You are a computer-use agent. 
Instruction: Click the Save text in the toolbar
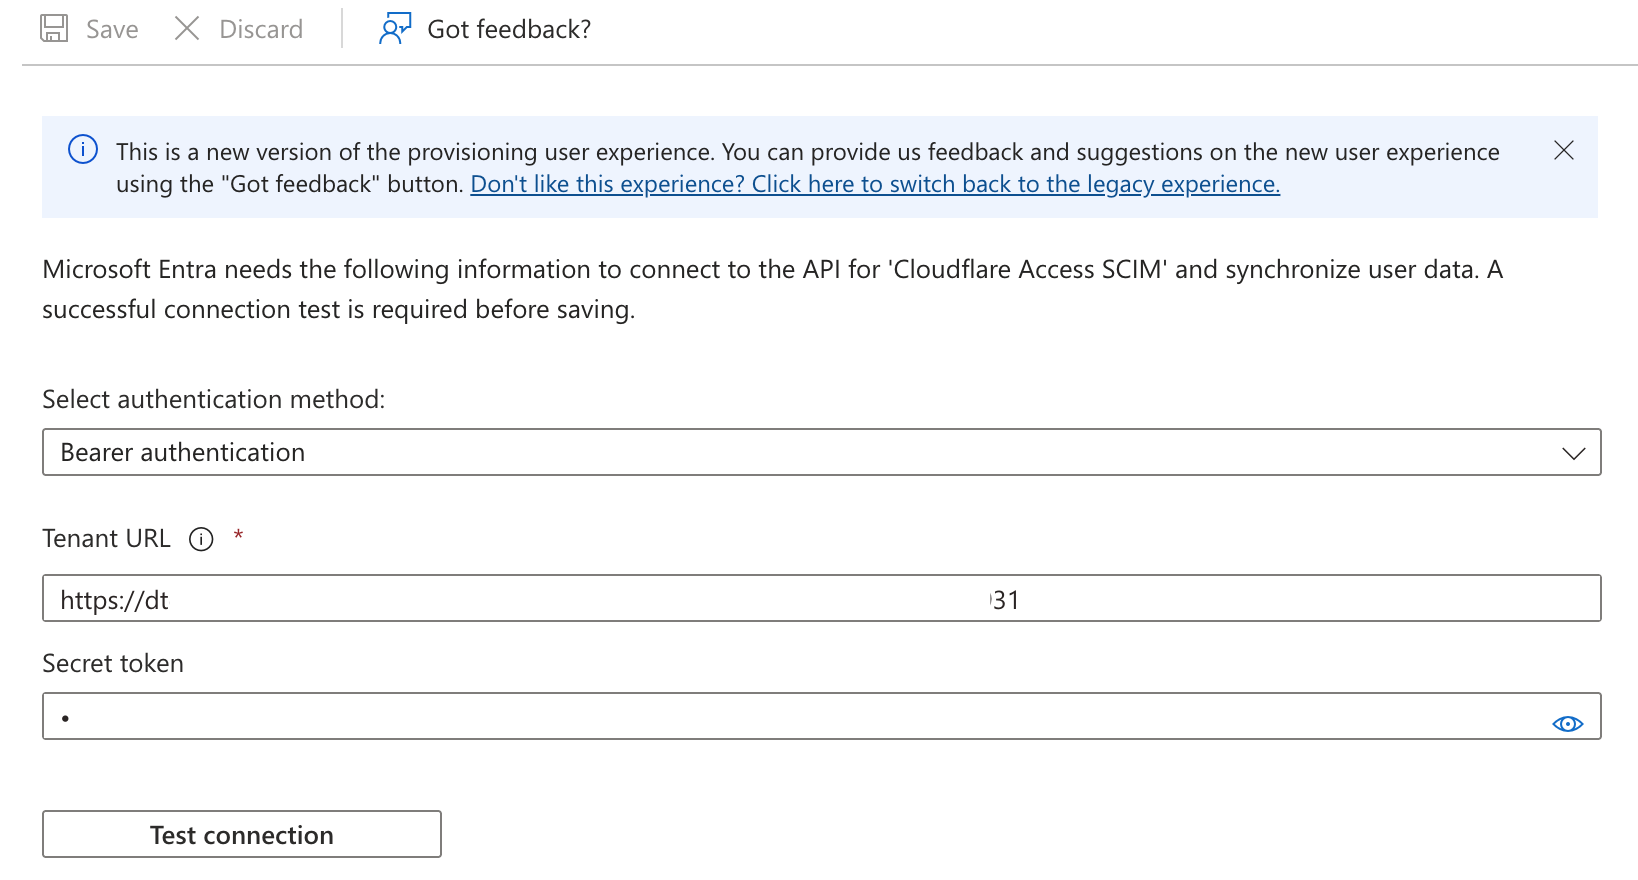coord(112,30)
